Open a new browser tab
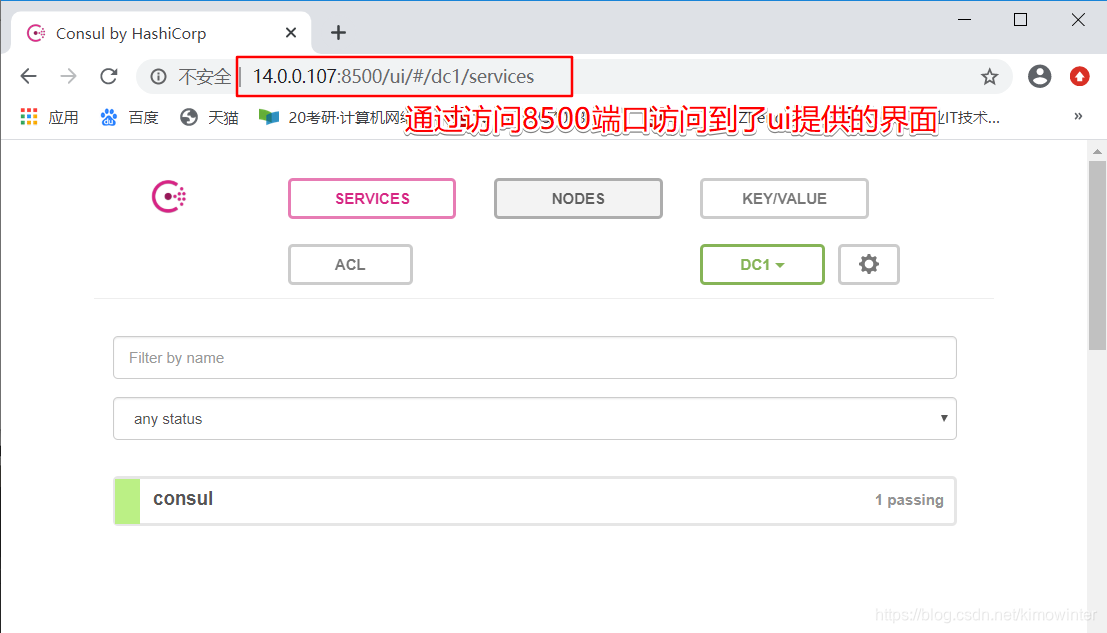This screenshot has height=633, width=1107. point(338,32)
